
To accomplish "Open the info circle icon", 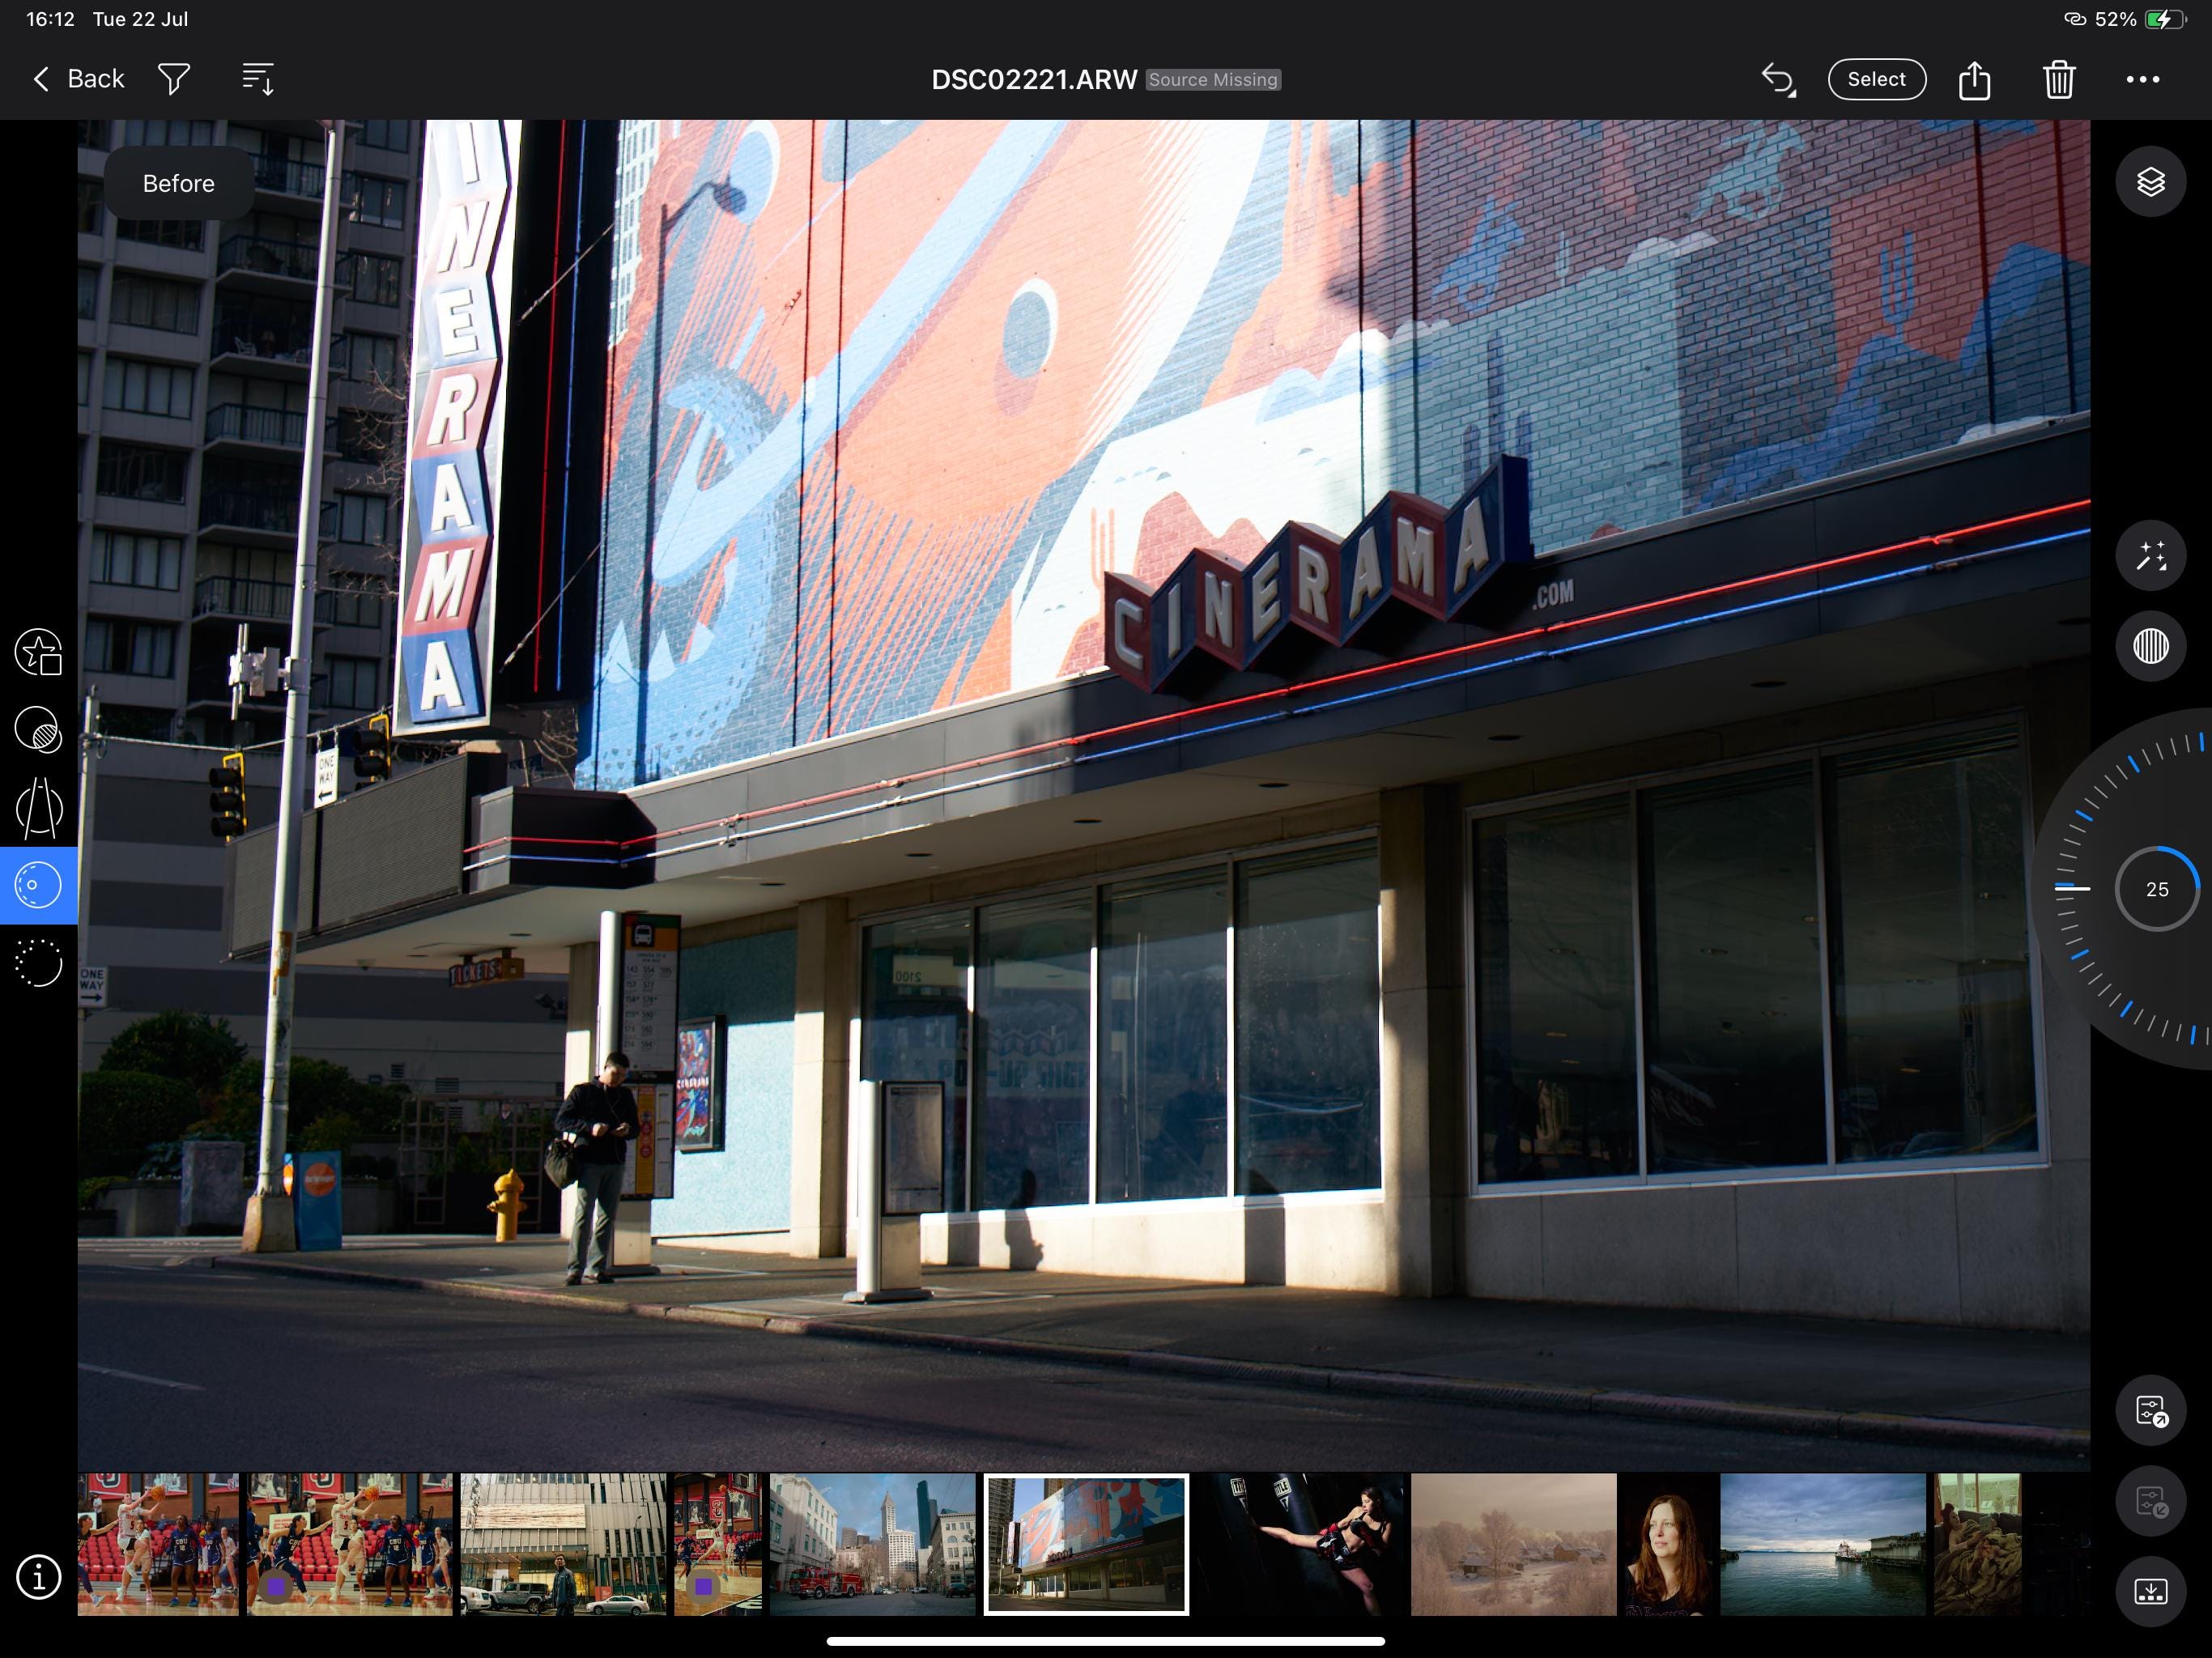I will click(39, 1577).
